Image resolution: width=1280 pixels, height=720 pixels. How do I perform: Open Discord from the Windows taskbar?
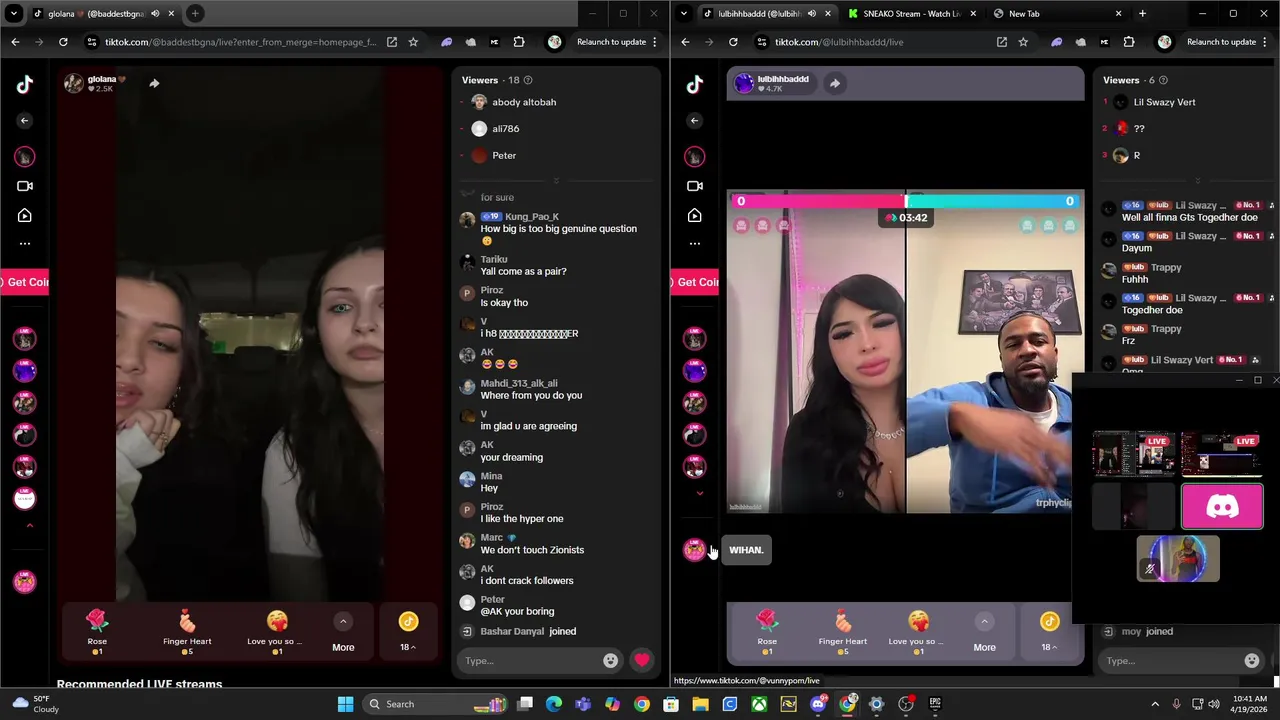tap(818, 704)
